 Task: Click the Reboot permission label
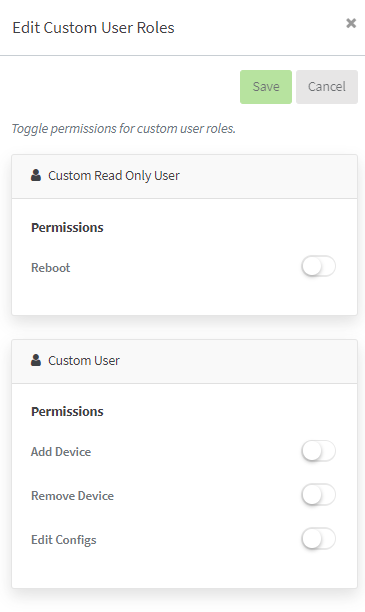51,268
